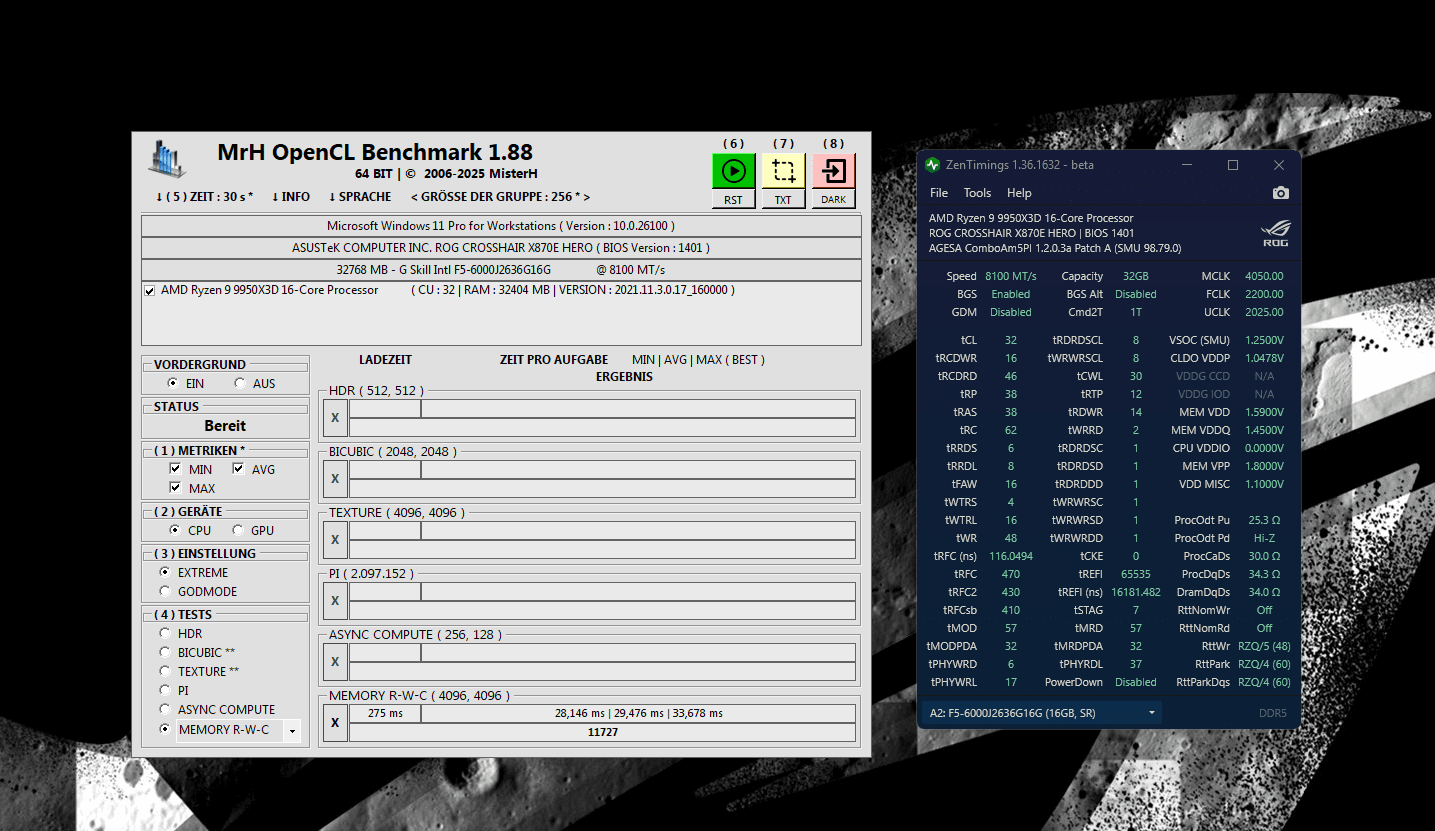Click the 8100 MT/s speed value in ZenTimings
This screenshot has height=831, width=1435.
1011,276
